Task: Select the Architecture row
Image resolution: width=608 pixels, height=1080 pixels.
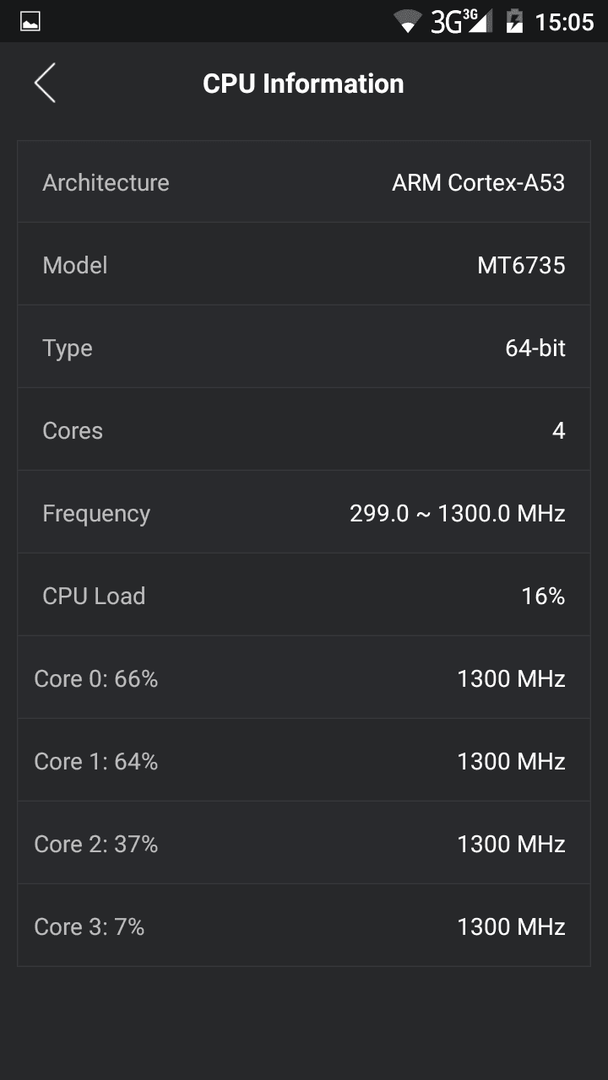Action: pyautogui.click(x=304, y=182)
